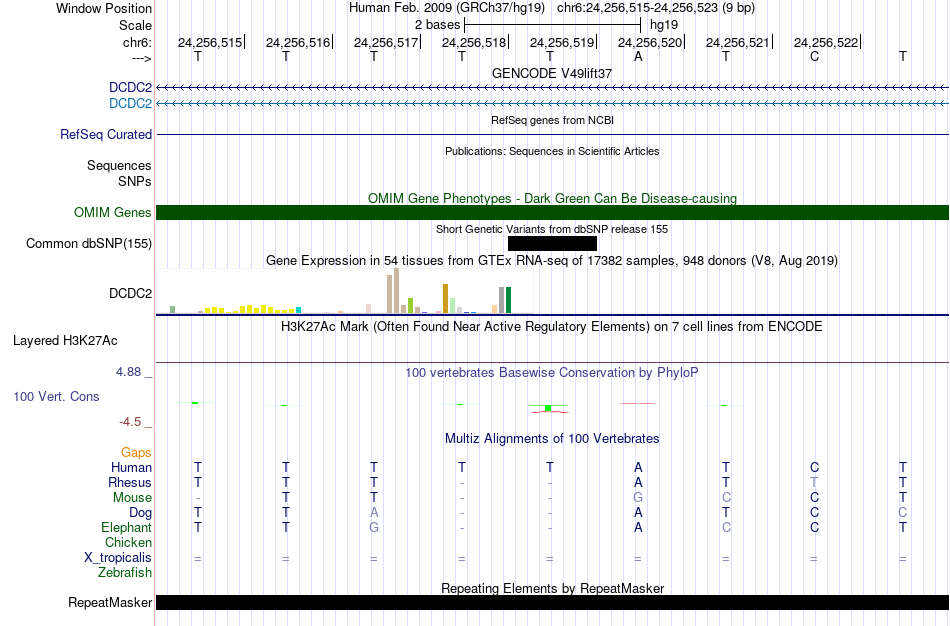This screenshot has height=626, width=950.
Task: Click the 24,256,520 ruler position
Action: point(650,42)
